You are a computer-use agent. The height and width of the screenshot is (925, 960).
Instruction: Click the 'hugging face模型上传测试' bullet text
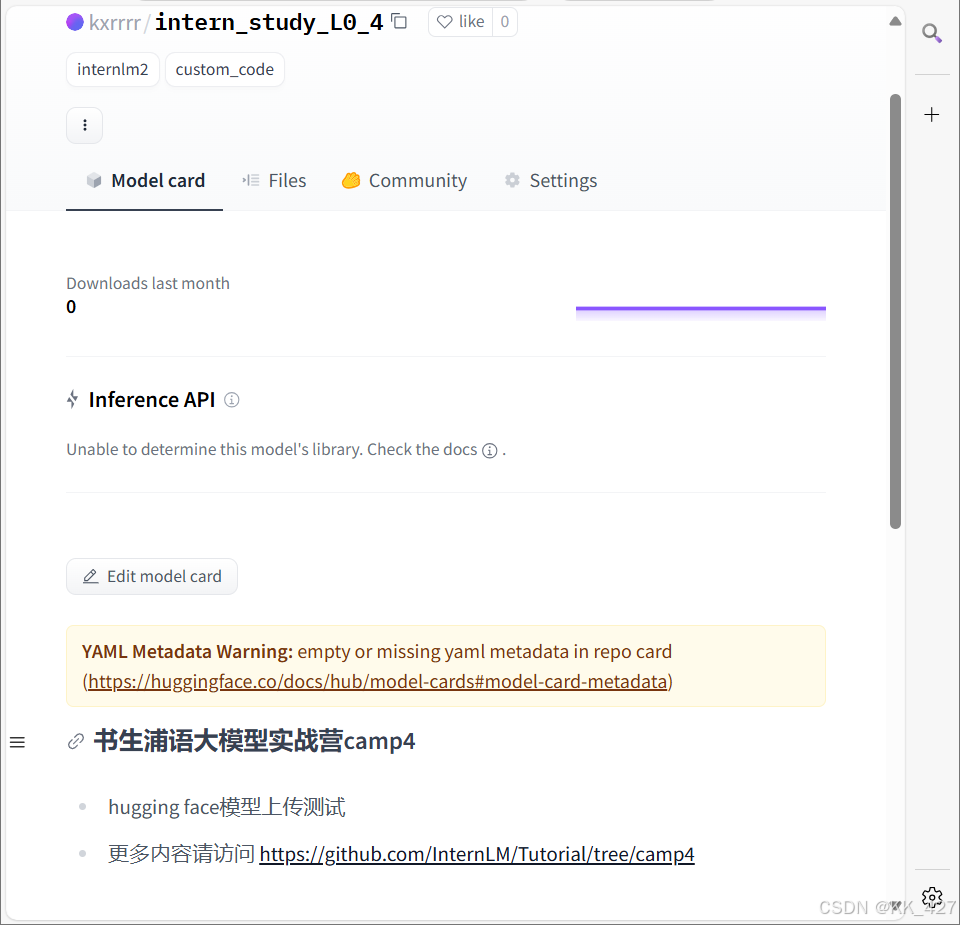[227, 807]
